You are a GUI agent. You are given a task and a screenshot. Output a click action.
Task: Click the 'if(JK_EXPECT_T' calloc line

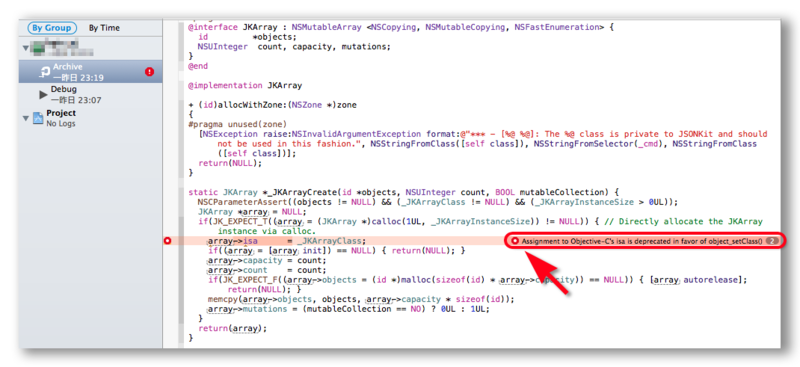click(x=480, y=222)
